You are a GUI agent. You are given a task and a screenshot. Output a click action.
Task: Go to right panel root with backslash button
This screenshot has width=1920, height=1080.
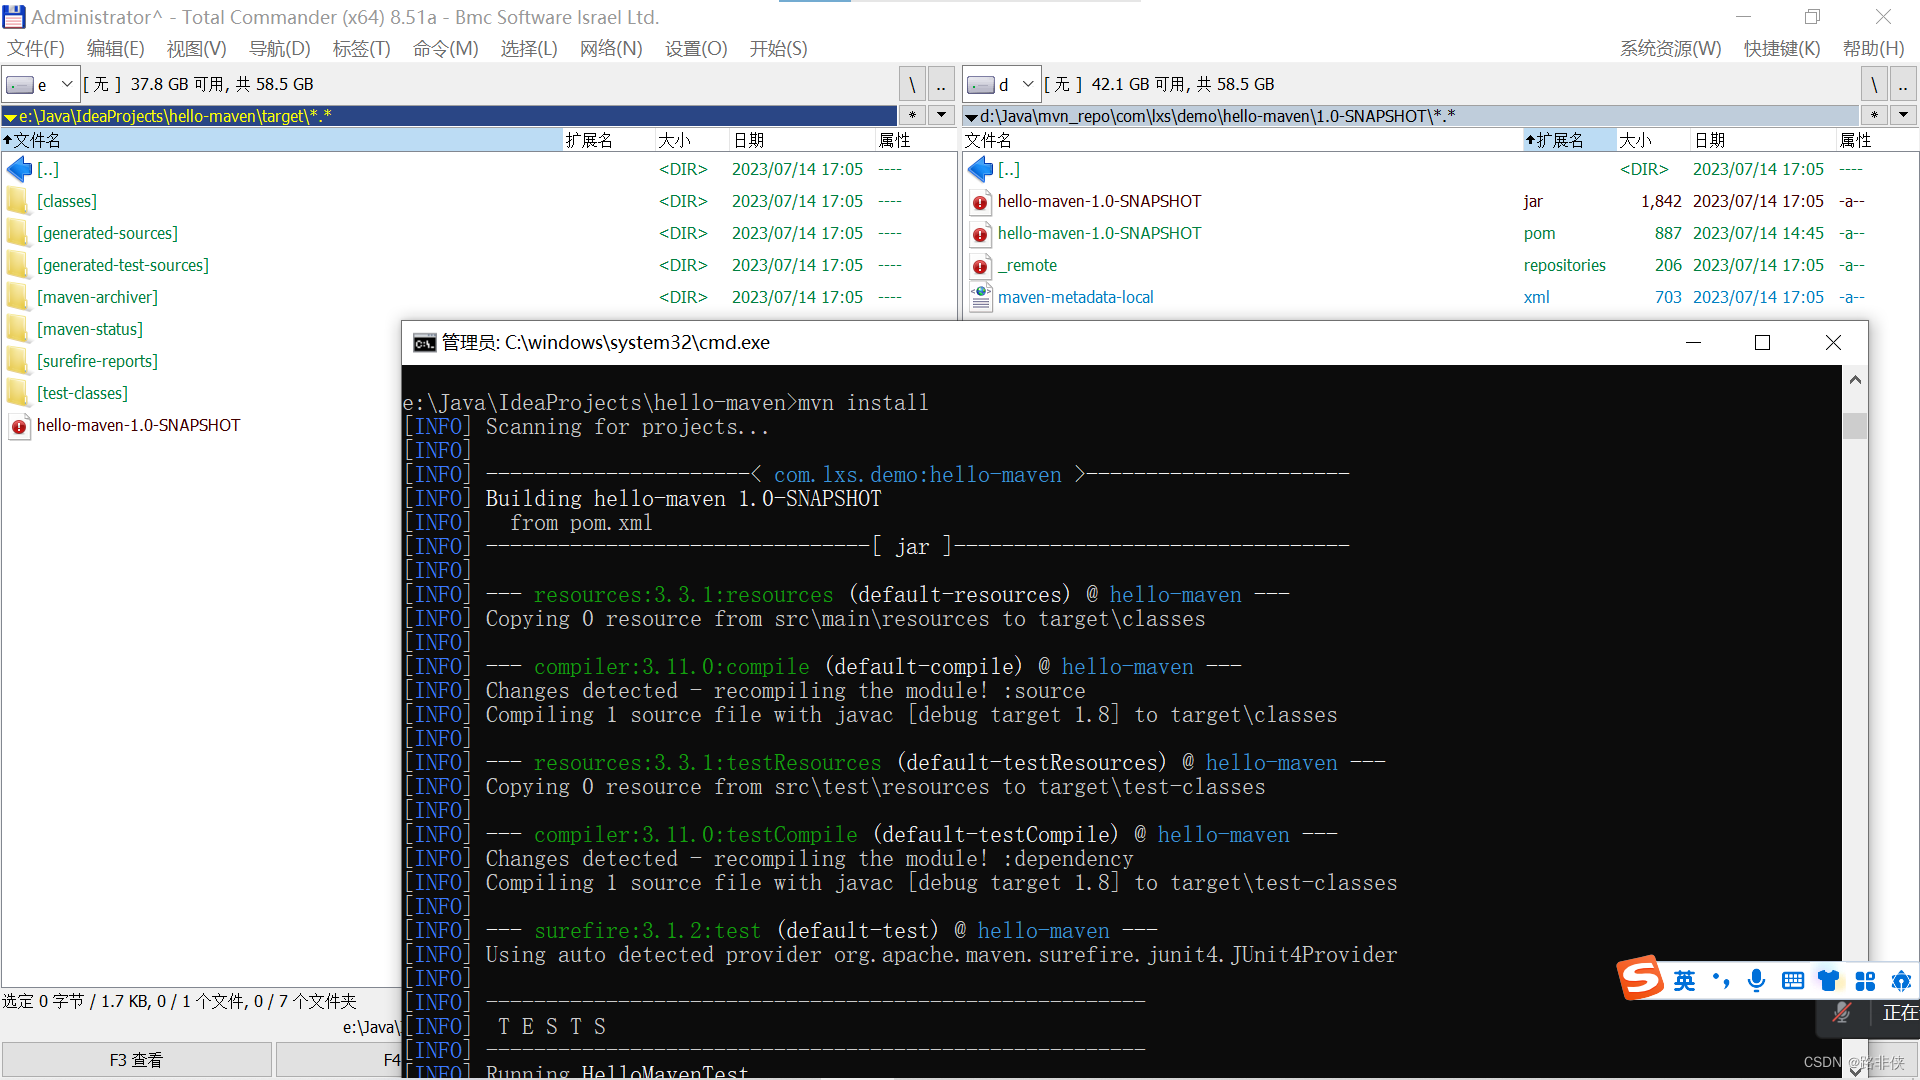pos(1875,85)
